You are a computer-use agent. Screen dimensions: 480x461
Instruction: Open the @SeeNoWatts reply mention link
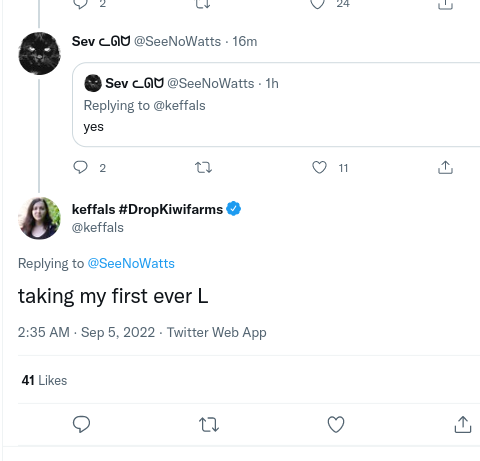click(x=131, y=263)
